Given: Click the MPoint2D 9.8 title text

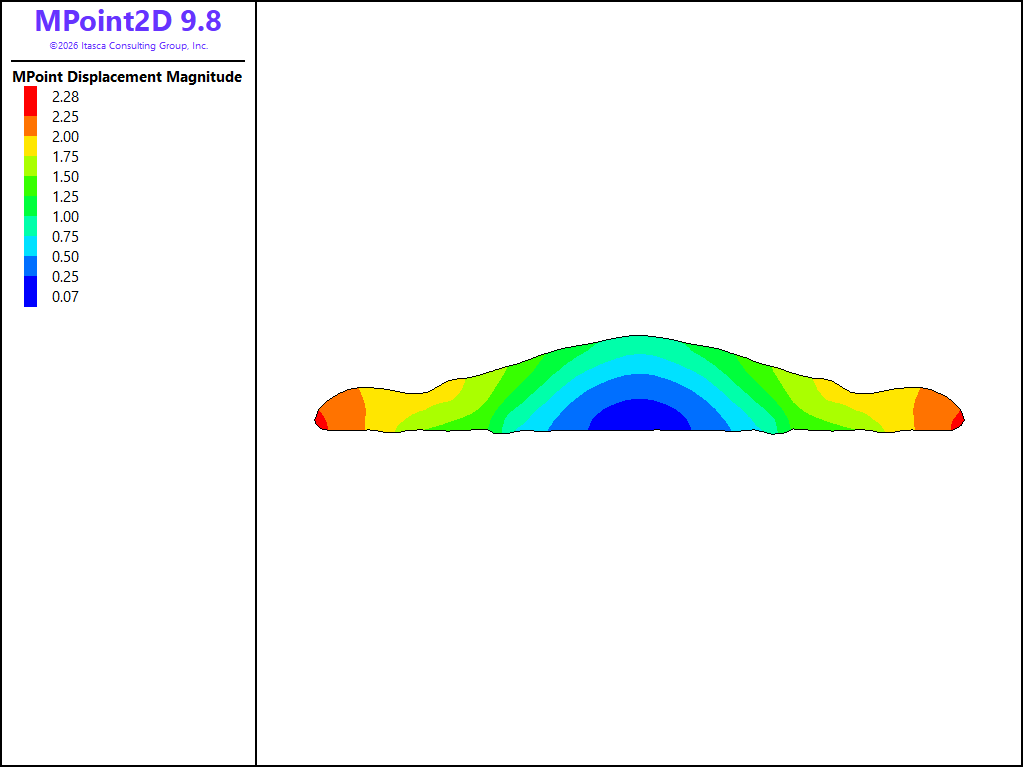Looking at the screenshot, I should (x=128, y=21).
